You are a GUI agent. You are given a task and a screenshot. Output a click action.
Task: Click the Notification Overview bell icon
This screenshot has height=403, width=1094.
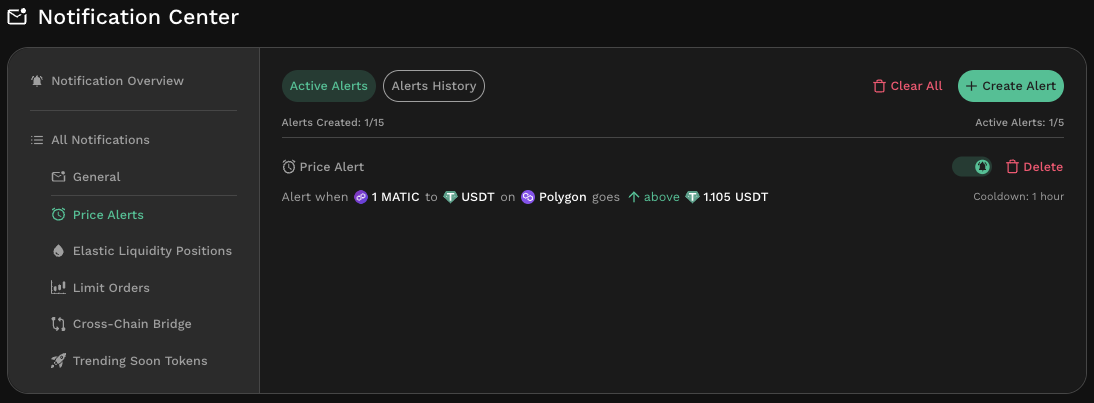click(37, 81)
